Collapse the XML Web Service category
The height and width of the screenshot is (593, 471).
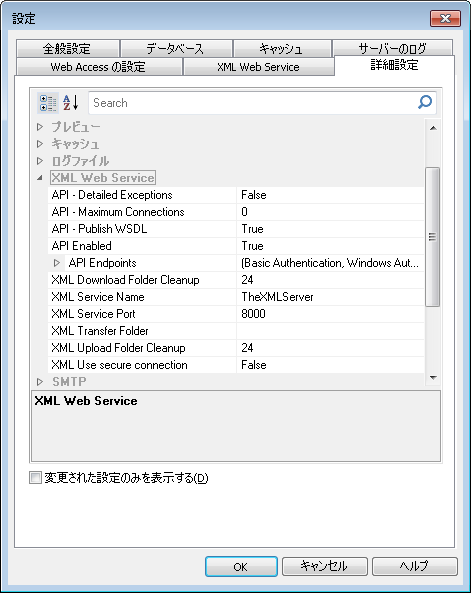(x=40, y=178)
